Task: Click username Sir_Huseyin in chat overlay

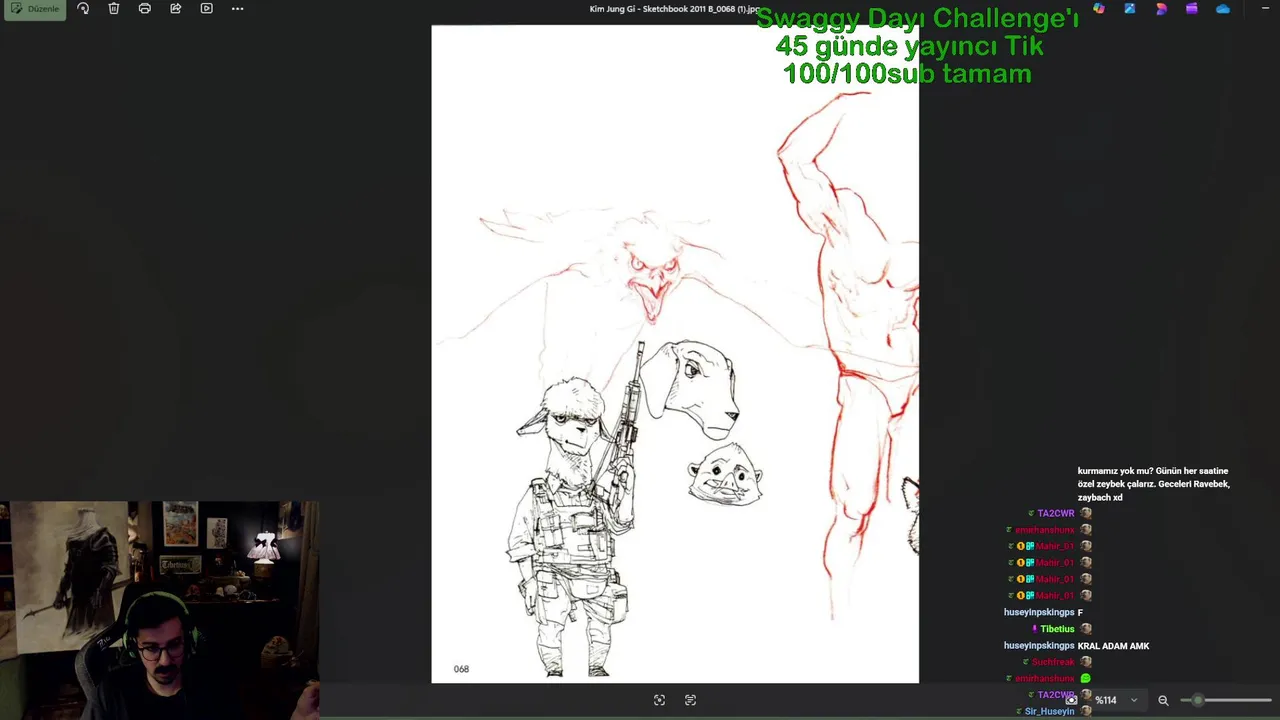Action: coord(1050,711)
